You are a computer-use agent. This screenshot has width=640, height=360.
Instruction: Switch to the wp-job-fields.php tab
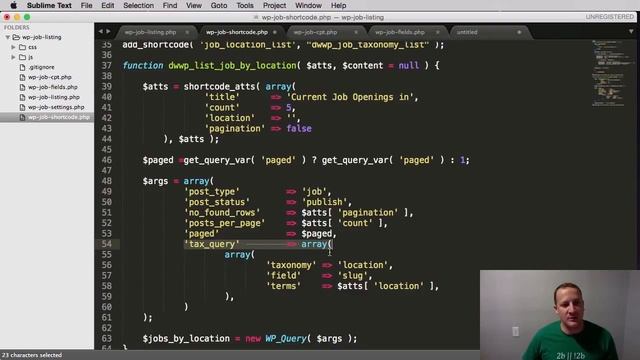click(400, 32)
